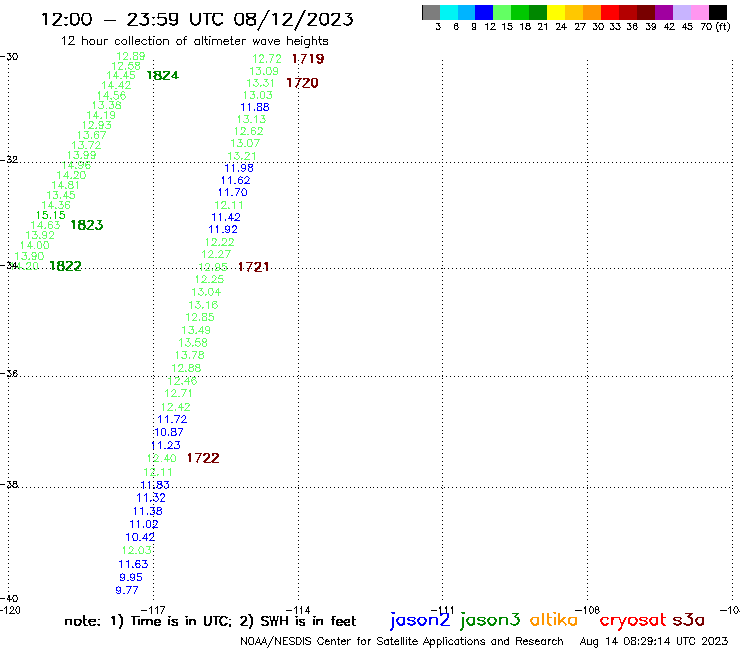Click the pass time label 1822
Screen dimensions: 740x650
coord(65,266)
